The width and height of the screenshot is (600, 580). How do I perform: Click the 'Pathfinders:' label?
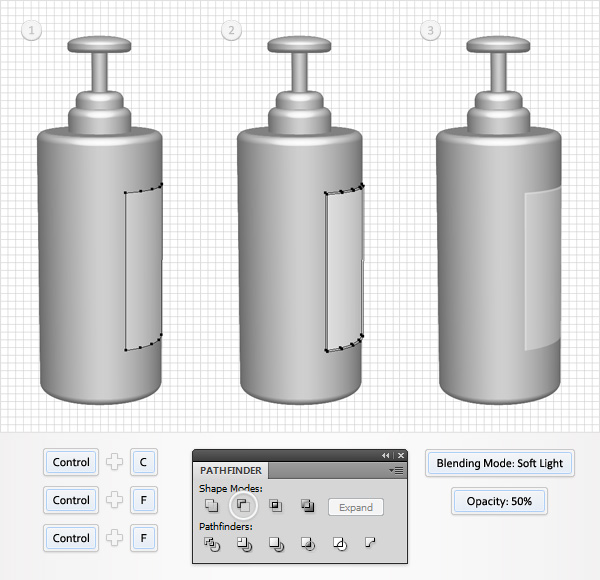point(226,526)
